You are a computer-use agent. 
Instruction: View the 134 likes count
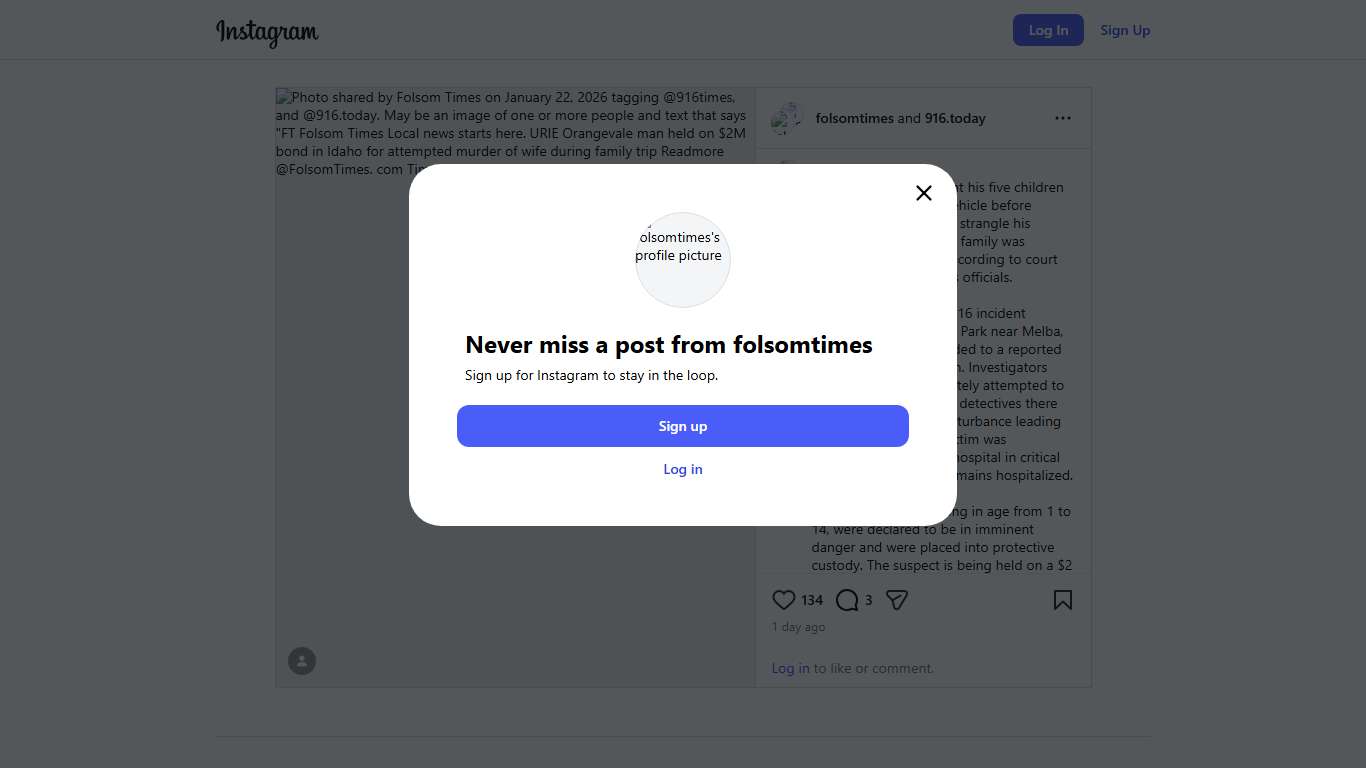coord(812,600)
